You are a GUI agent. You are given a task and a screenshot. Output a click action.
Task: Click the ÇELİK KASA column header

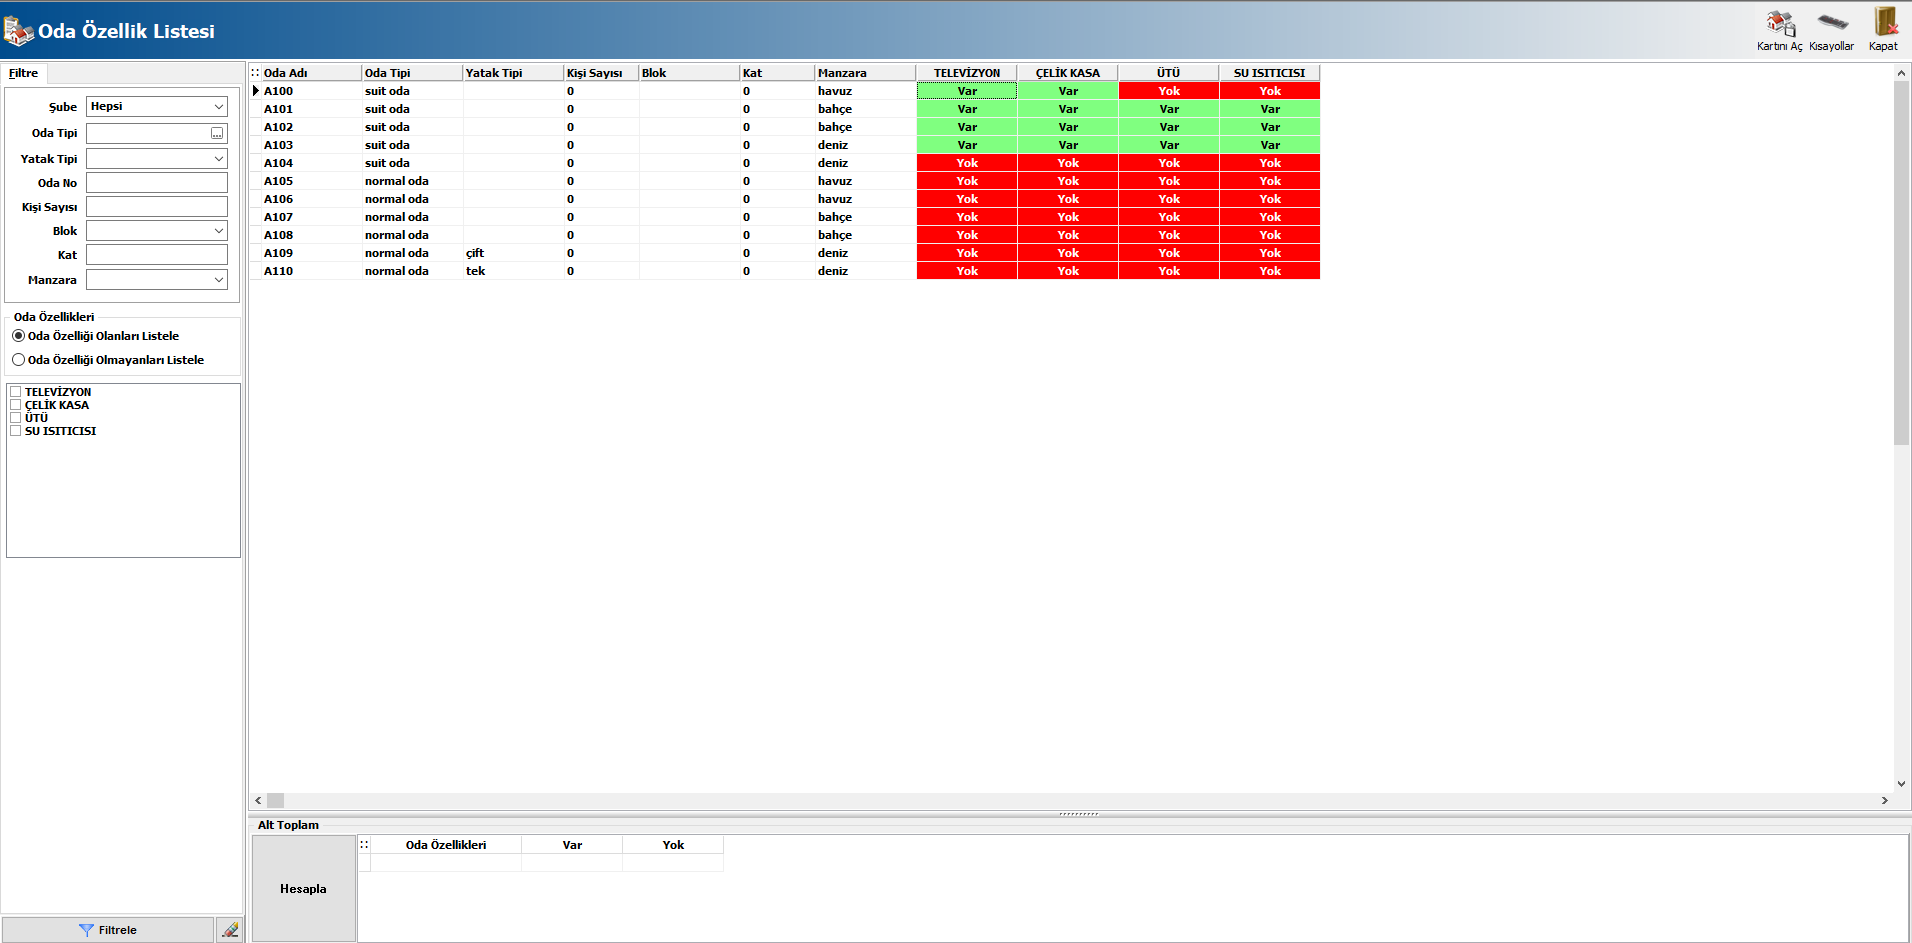pyautogui.click(x=1068, y=73)
